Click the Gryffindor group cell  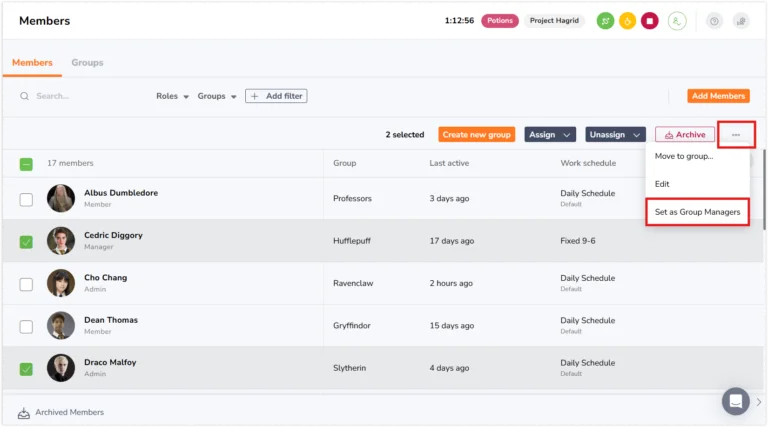(352, 326)
